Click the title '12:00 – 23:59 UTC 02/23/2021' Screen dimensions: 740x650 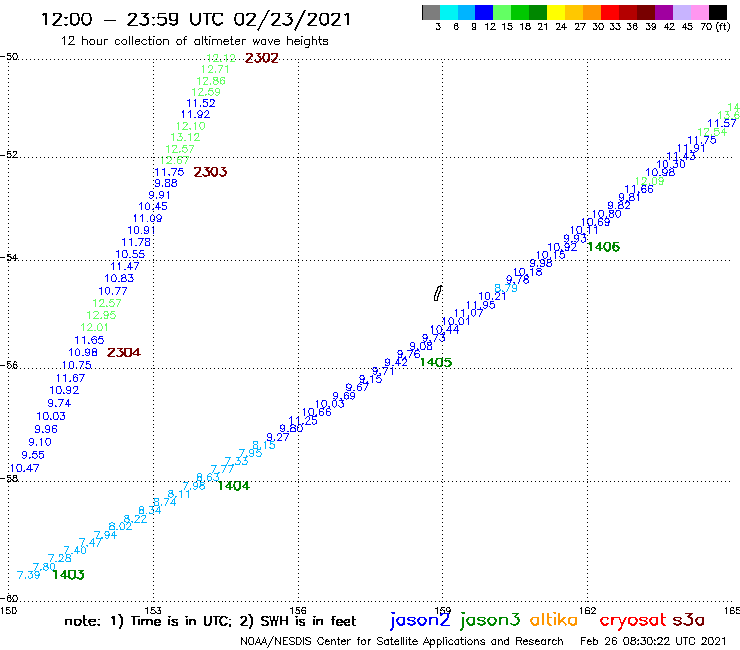click(x=196, y=19)
